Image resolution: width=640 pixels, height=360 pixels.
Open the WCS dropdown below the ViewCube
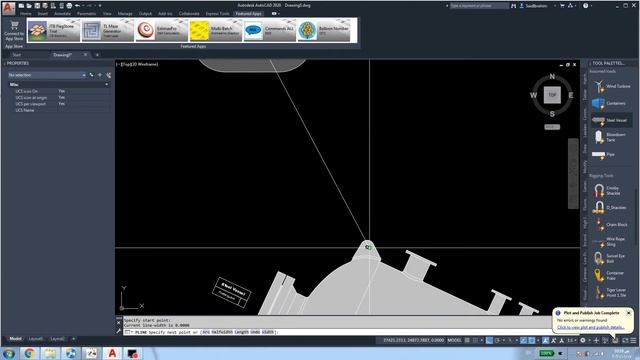pyautogui.click(x=552, y=127)
